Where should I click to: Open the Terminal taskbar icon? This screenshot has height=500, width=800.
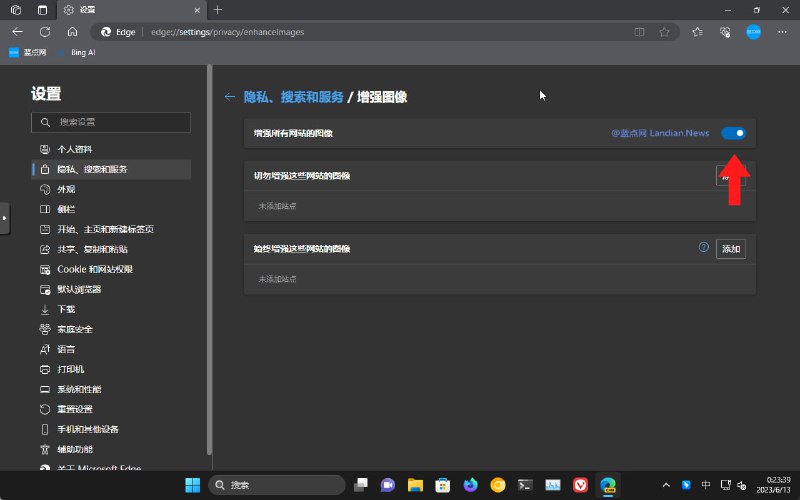(x=525, y=485)
